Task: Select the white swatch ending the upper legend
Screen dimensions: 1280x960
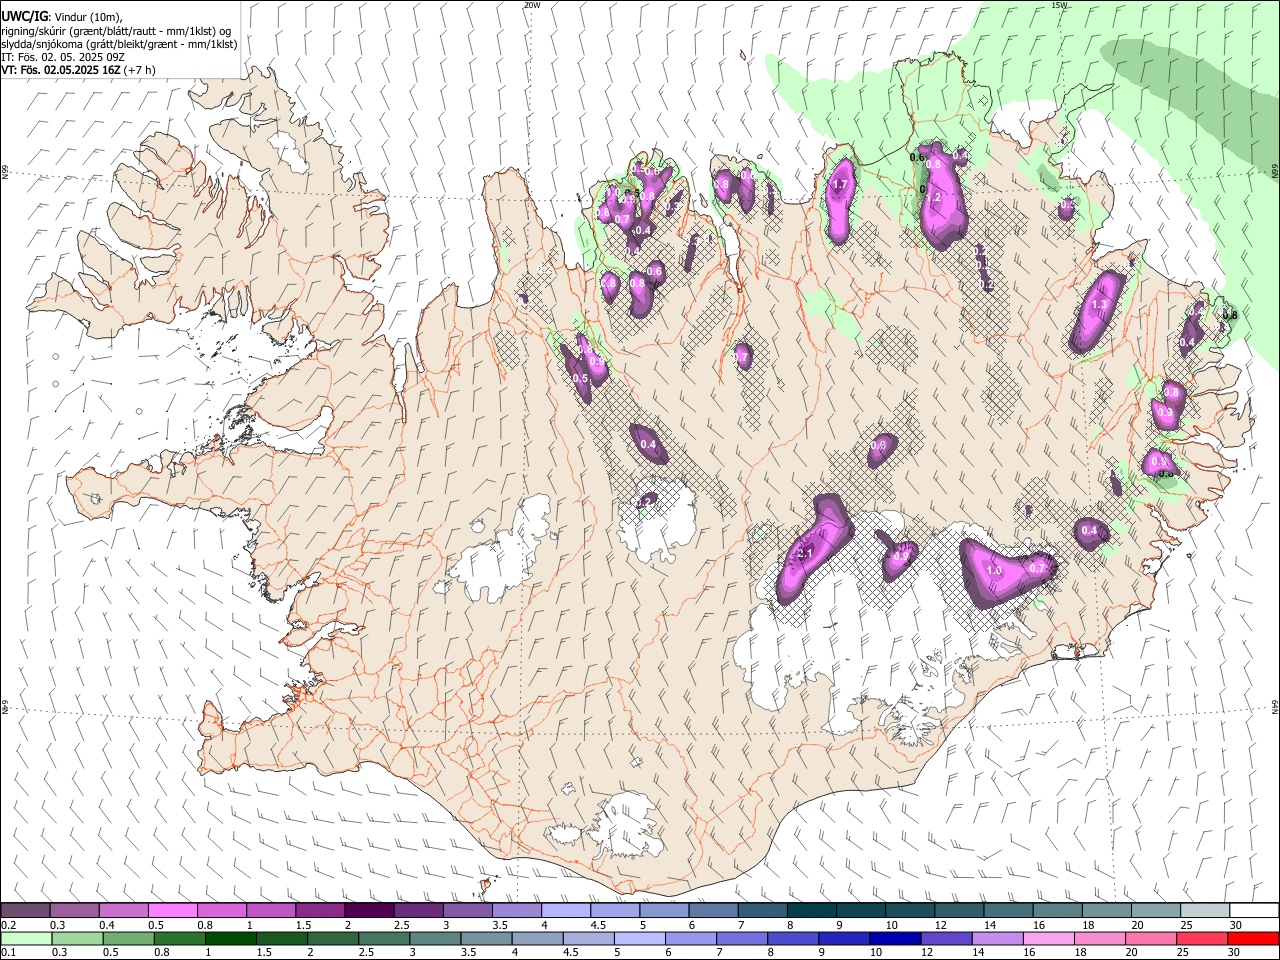Action: 1254,911
